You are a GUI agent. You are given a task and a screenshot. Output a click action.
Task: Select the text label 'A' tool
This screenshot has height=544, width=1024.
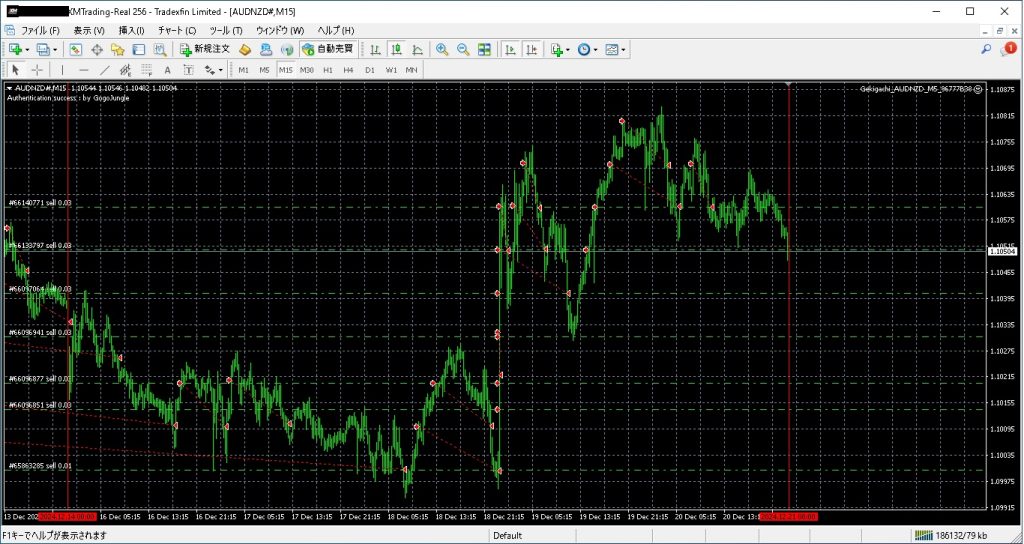[167, 70]
